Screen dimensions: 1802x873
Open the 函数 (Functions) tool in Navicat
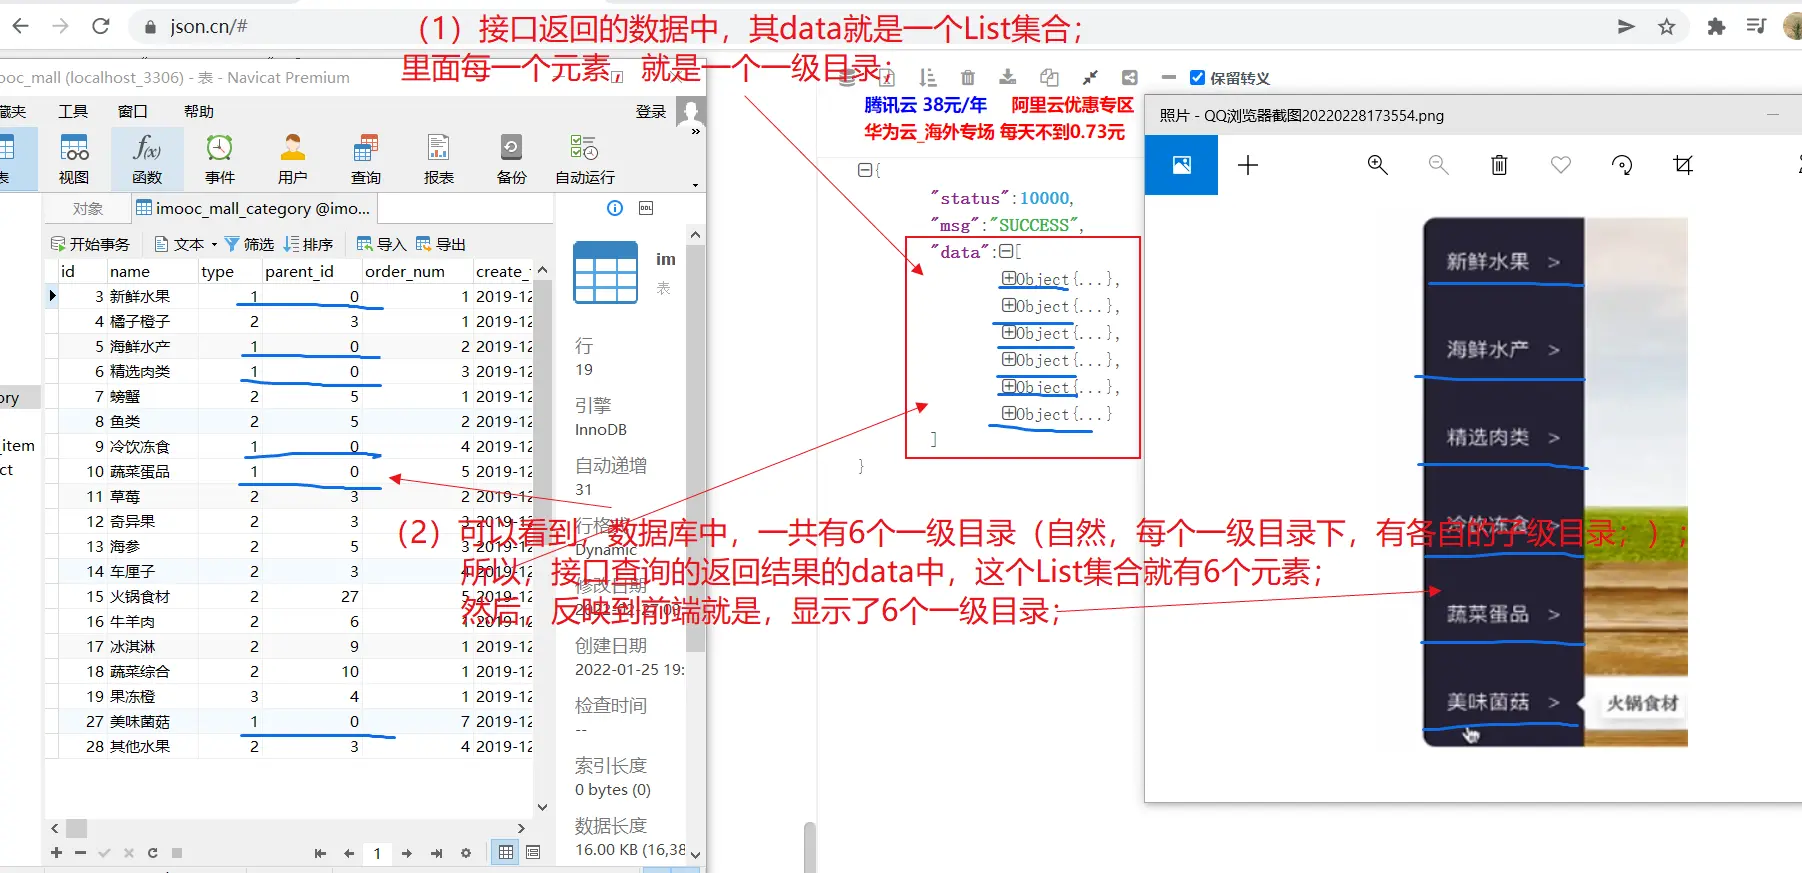[x=147, y=159]
